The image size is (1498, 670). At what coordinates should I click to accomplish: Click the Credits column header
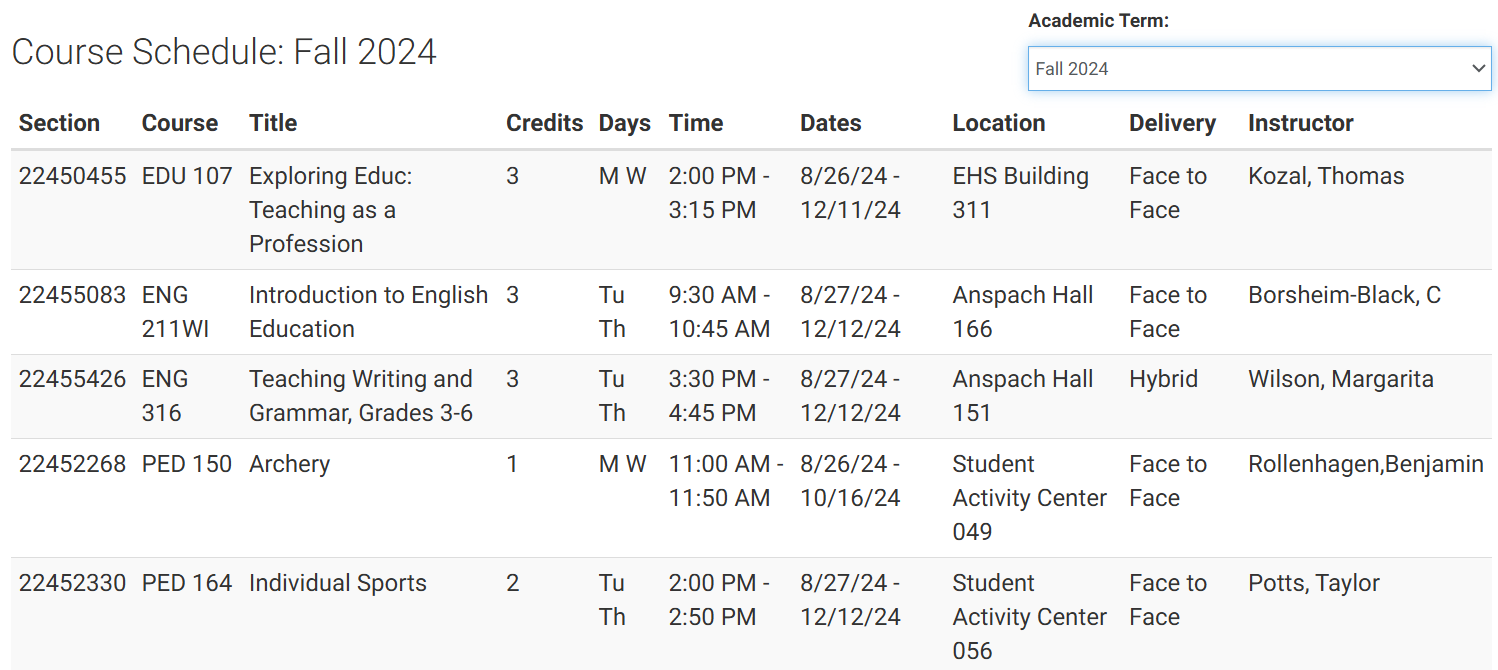544,123
